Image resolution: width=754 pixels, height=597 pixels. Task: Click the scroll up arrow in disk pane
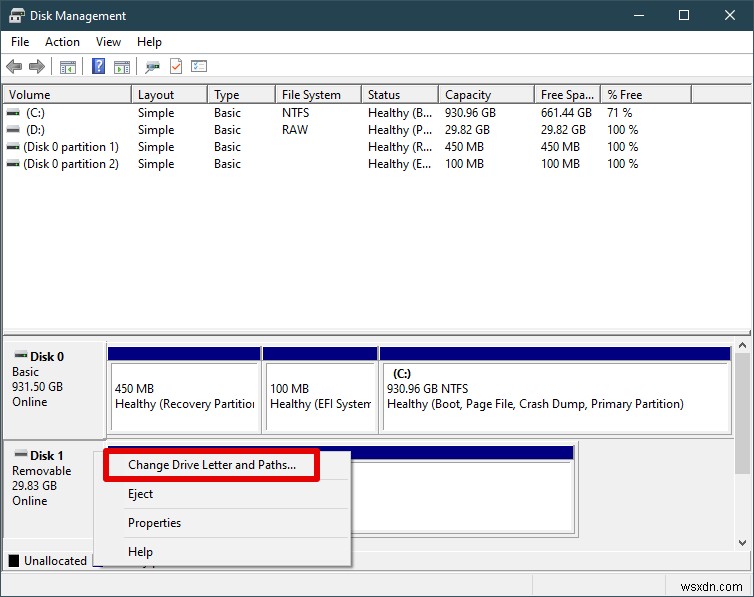click(742, 345)
